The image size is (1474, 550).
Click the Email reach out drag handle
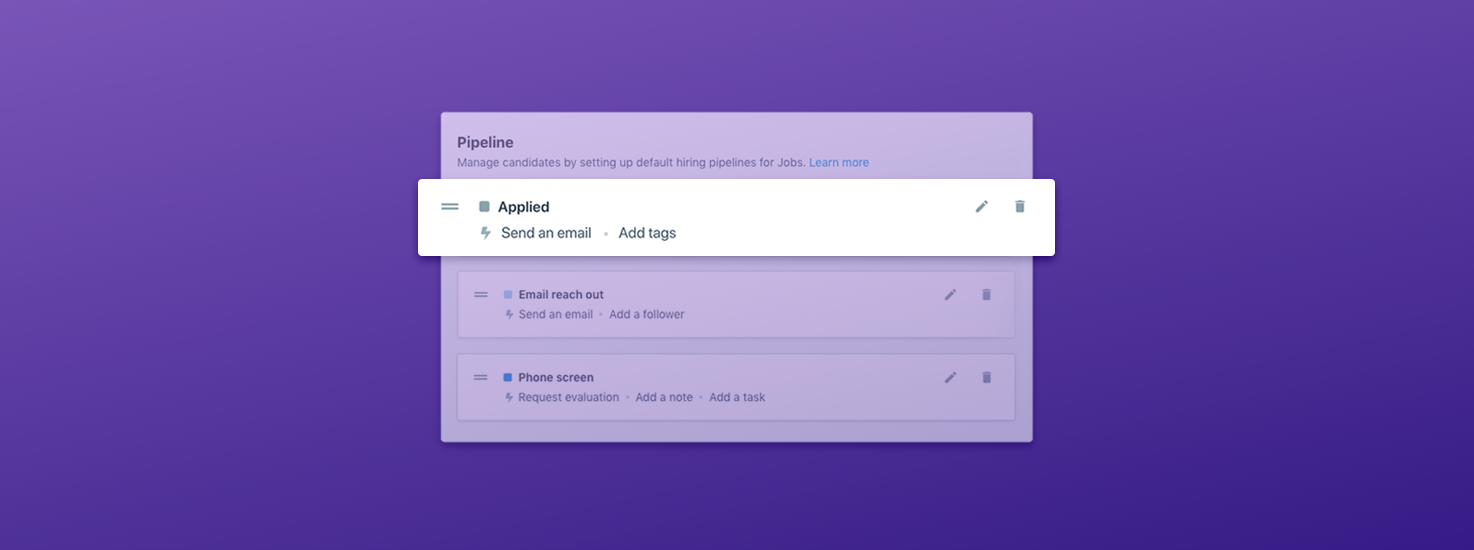(481, 295)
